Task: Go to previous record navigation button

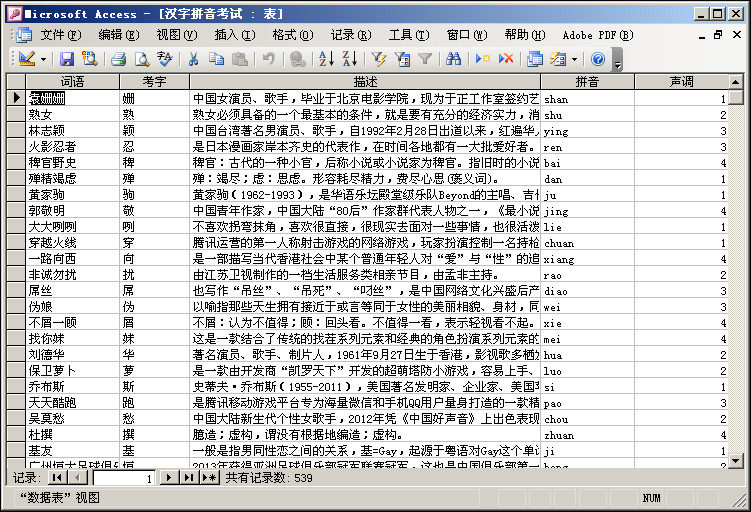Action: click(78, 478)
